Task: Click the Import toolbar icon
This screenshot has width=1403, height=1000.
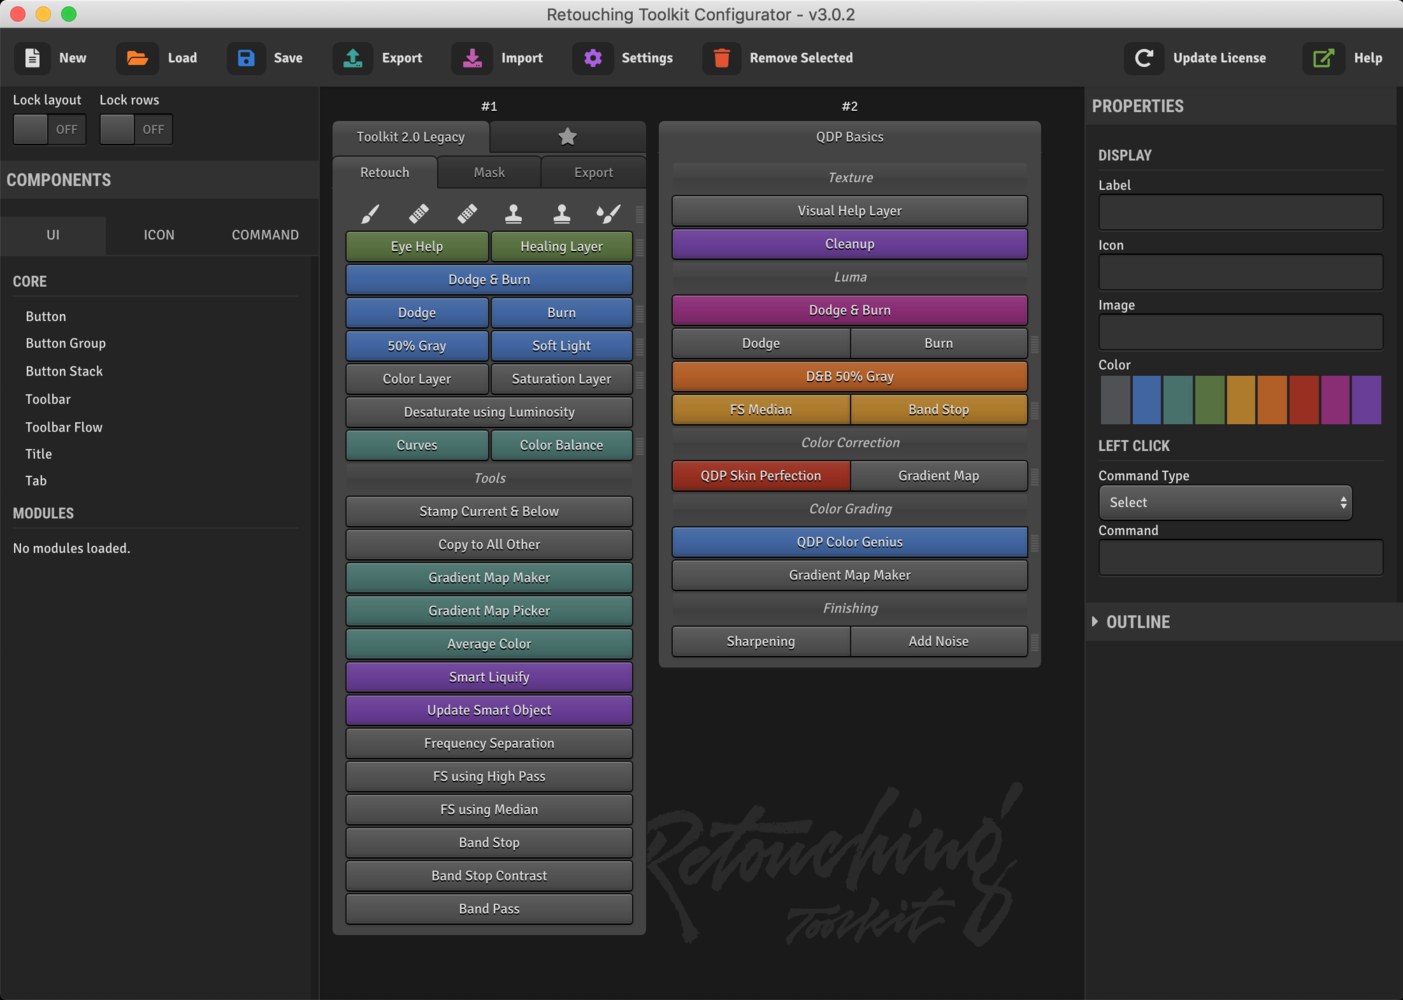Action: click(472, 58)
